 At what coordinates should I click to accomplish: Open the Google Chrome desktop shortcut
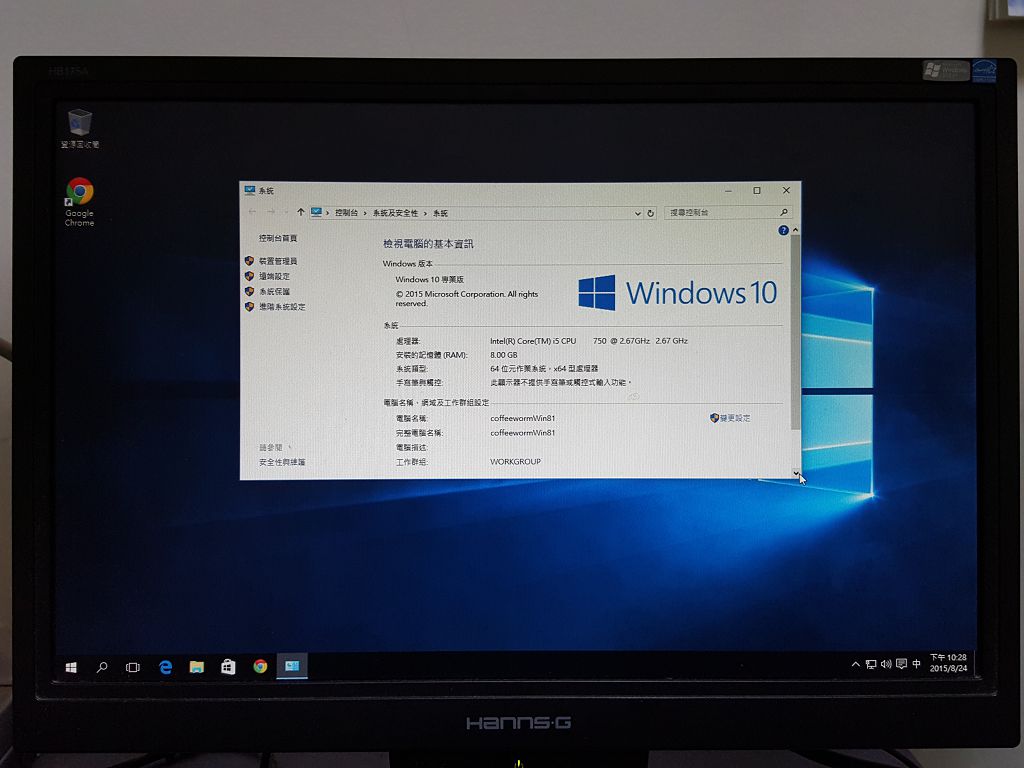[80, 202]
